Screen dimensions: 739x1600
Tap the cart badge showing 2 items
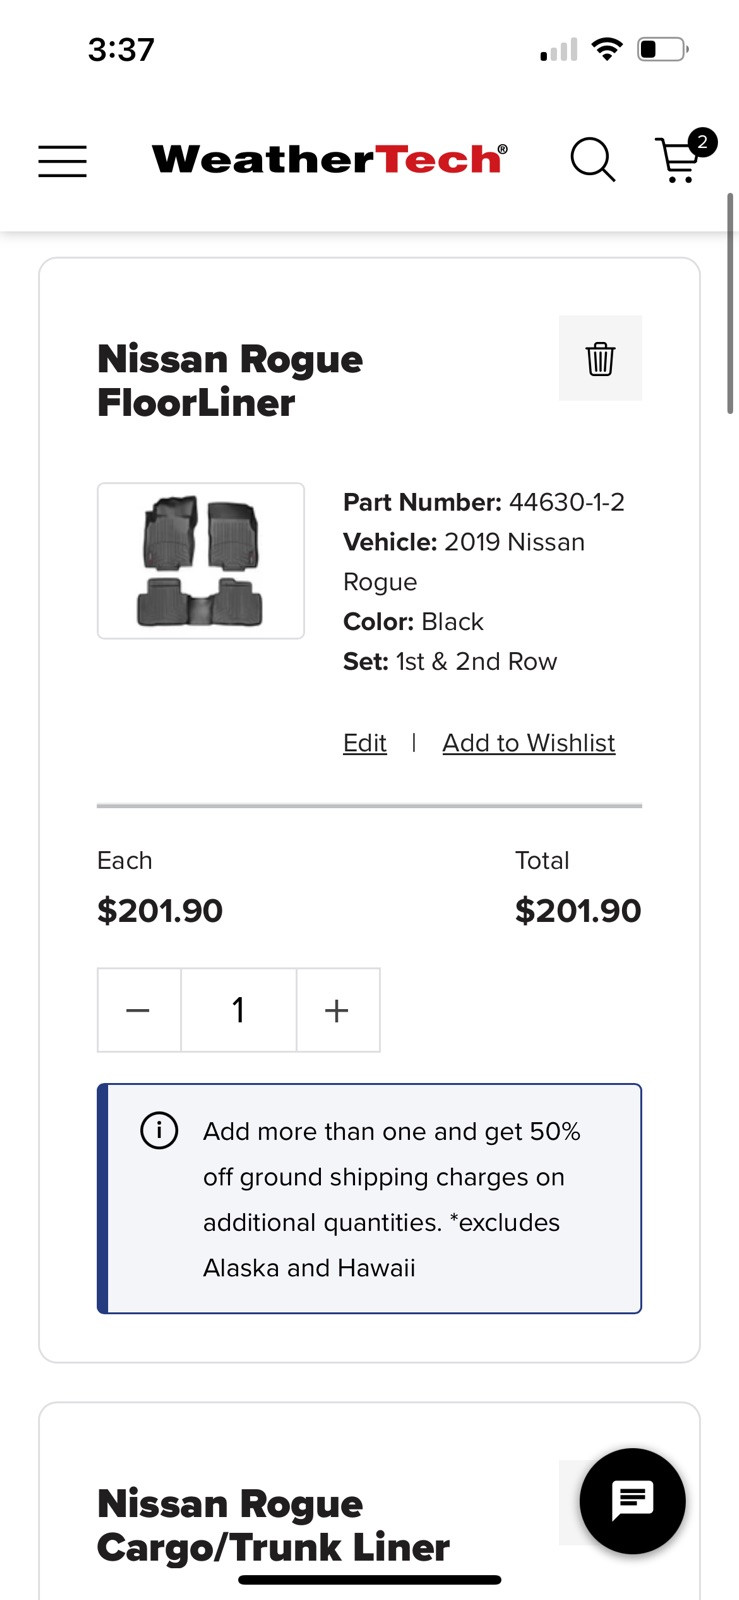[x=703, y=142]
